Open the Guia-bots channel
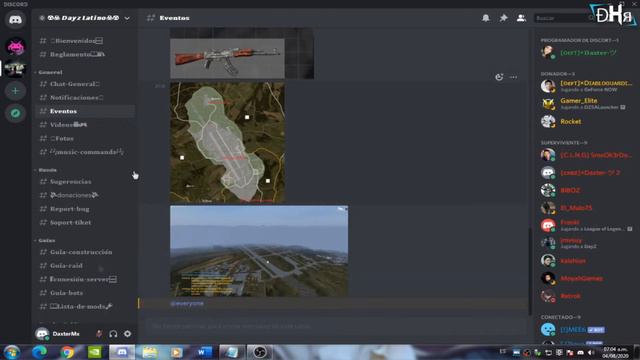This screenshot has width=640, height=360. pos(85,293)
